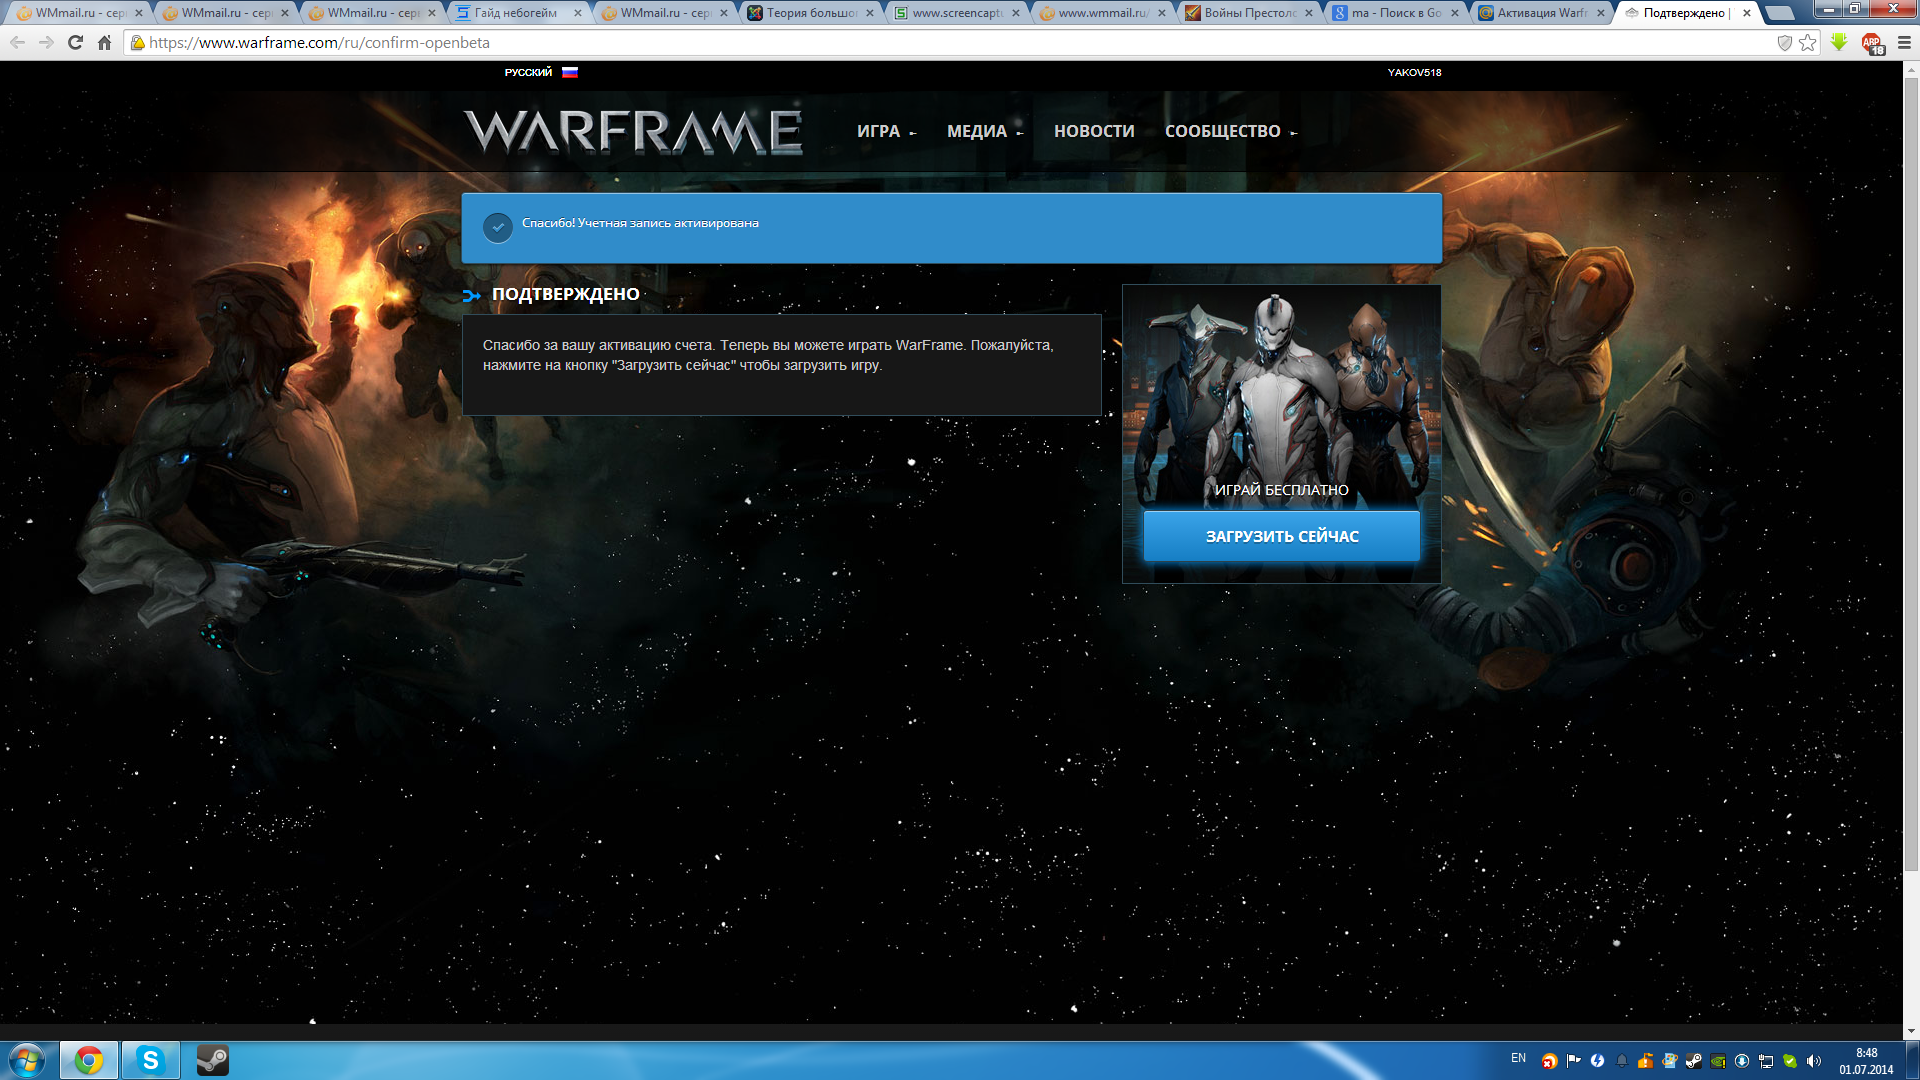The width and height of the screenshot is (1920, 1080).
Task: Click the page scrollbar down arrow
Action: (1911, 1031)
